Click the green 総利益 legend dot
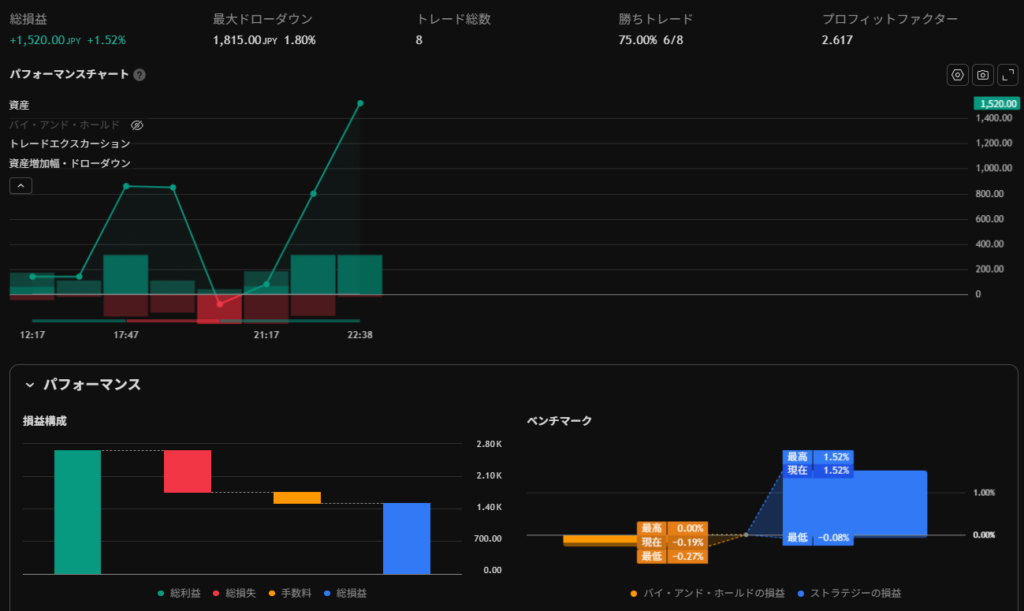1024x611 pixels. (x=162, y=593)
